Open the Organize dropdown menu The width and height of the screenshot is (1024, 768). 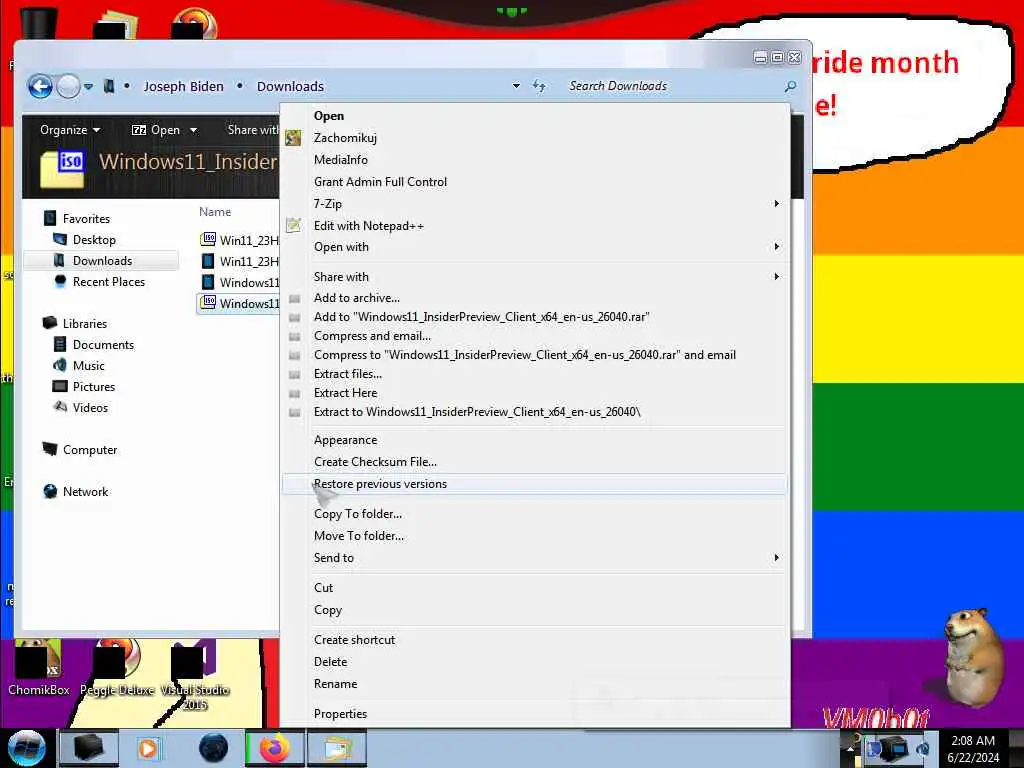click(x=70, y=130)
